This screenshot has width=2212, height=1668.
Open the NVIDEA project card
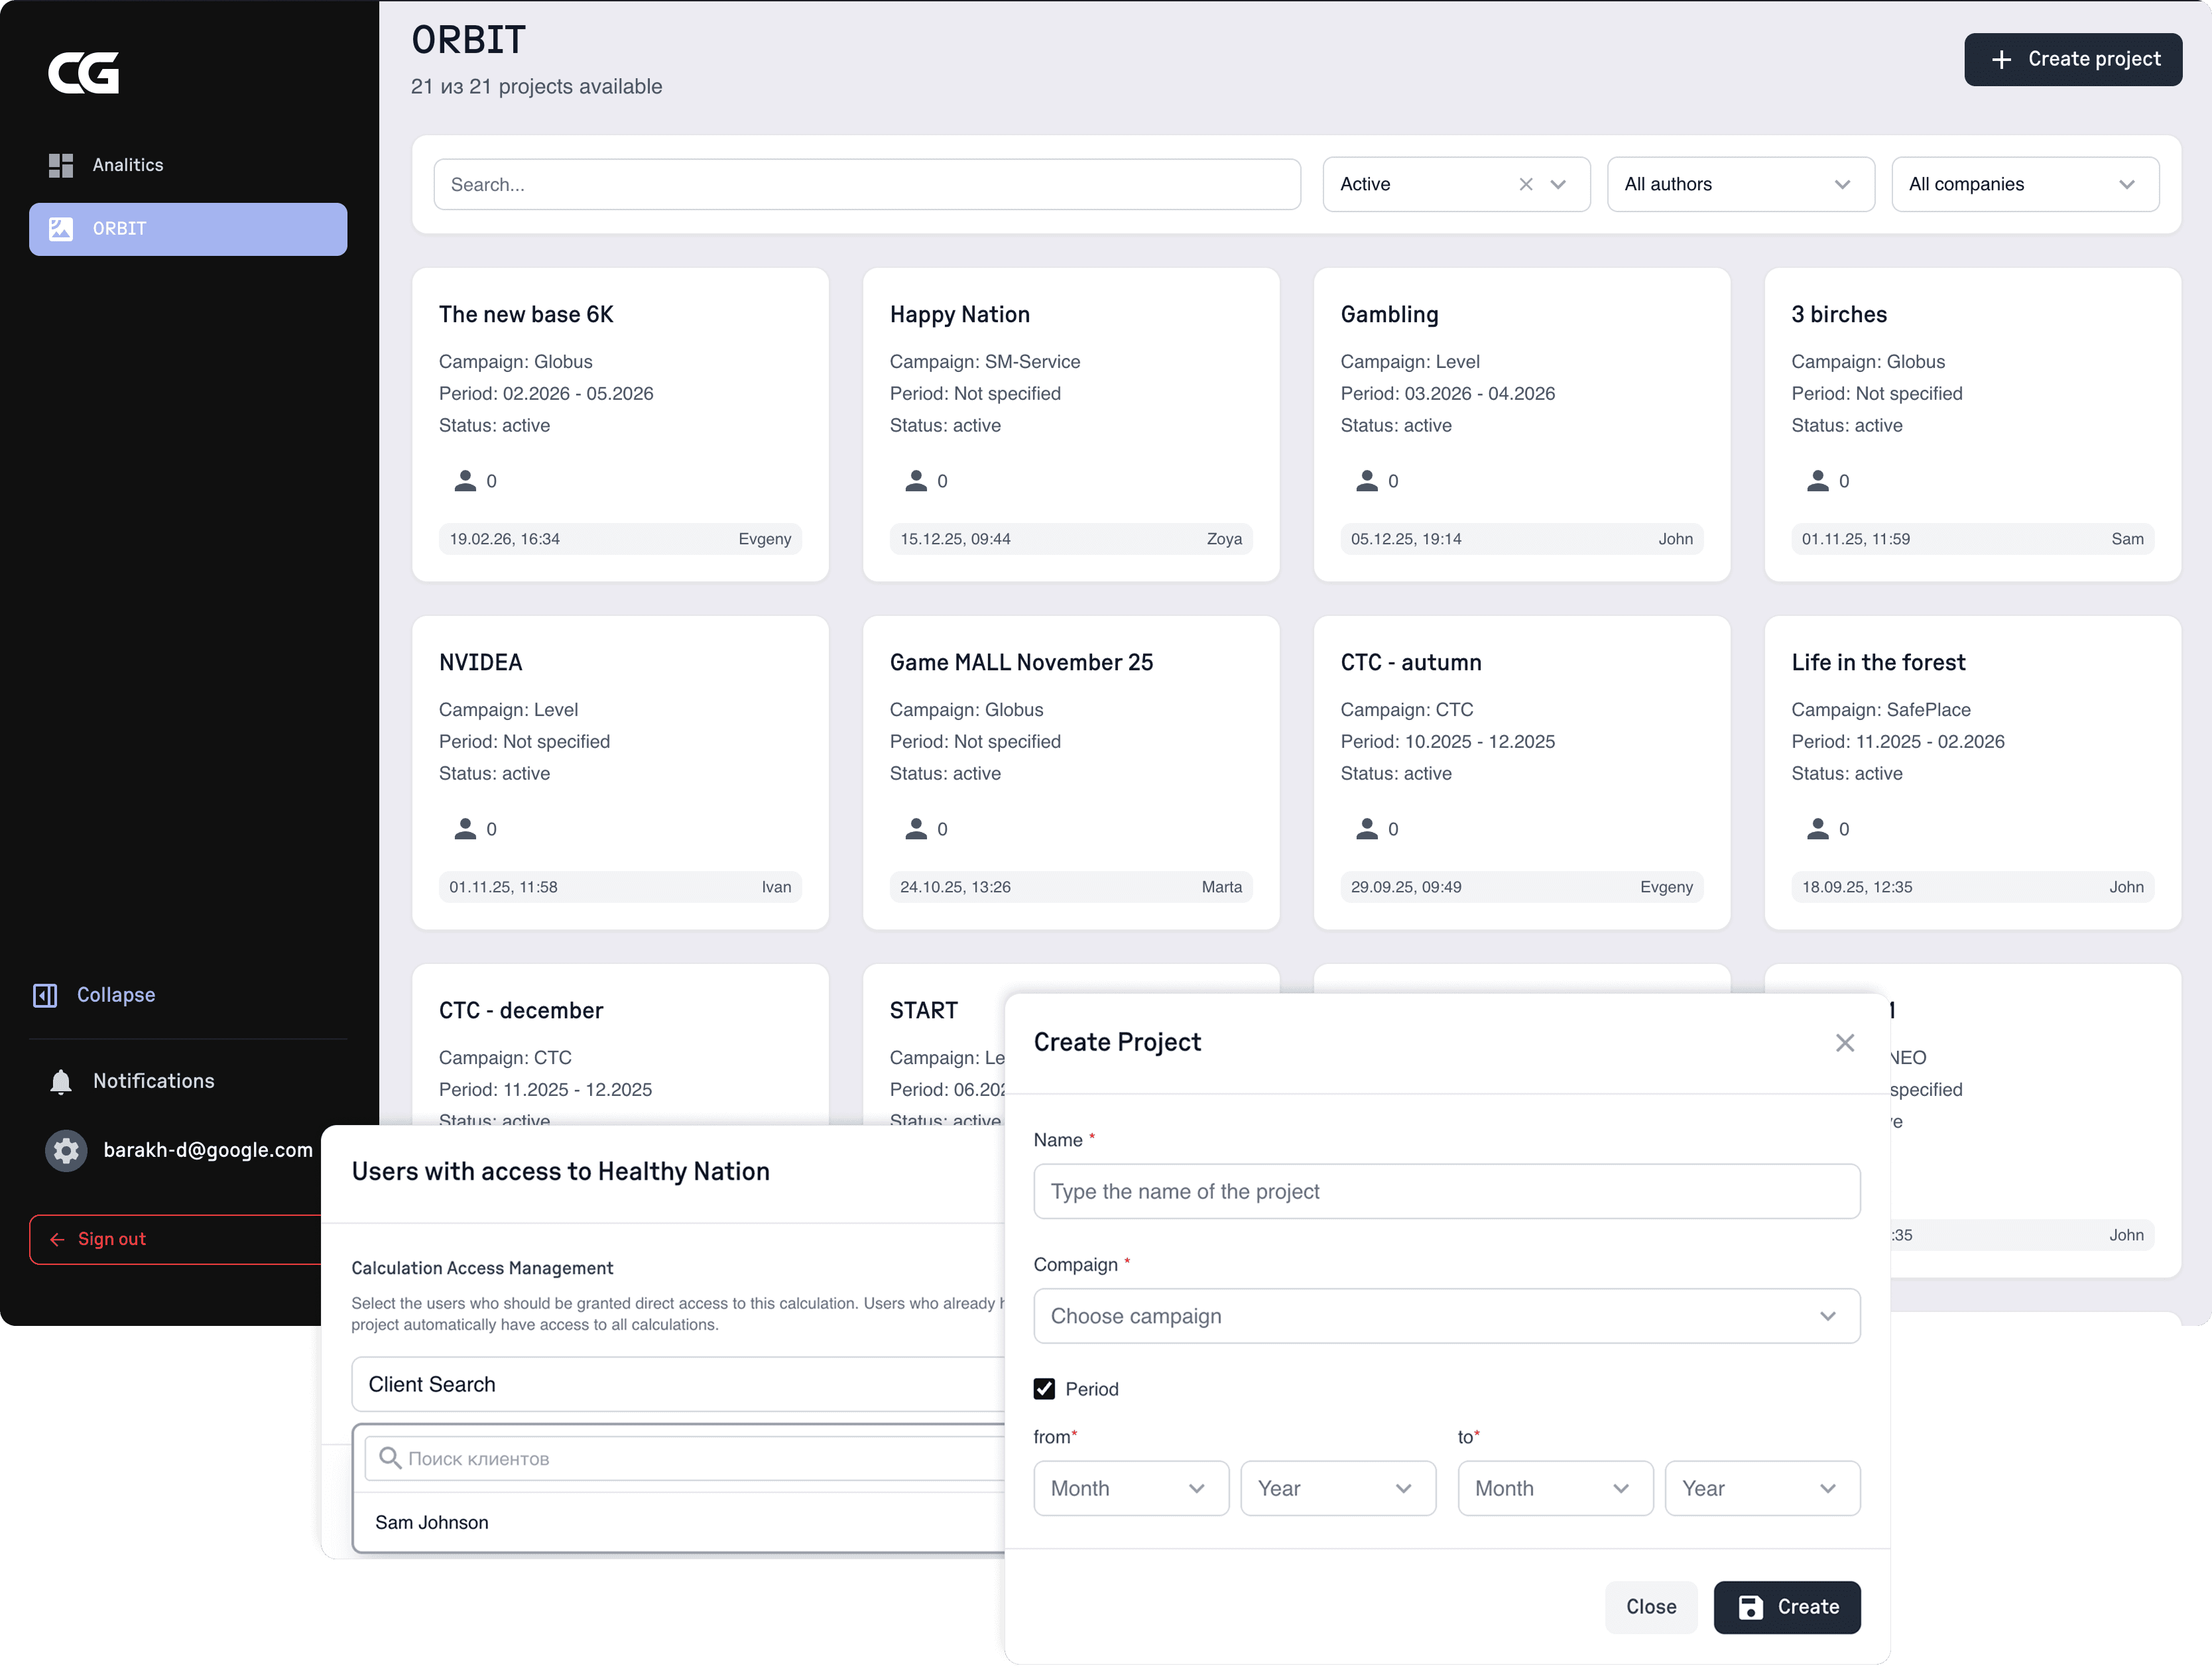pyautogui.click(x=620, y=772)
